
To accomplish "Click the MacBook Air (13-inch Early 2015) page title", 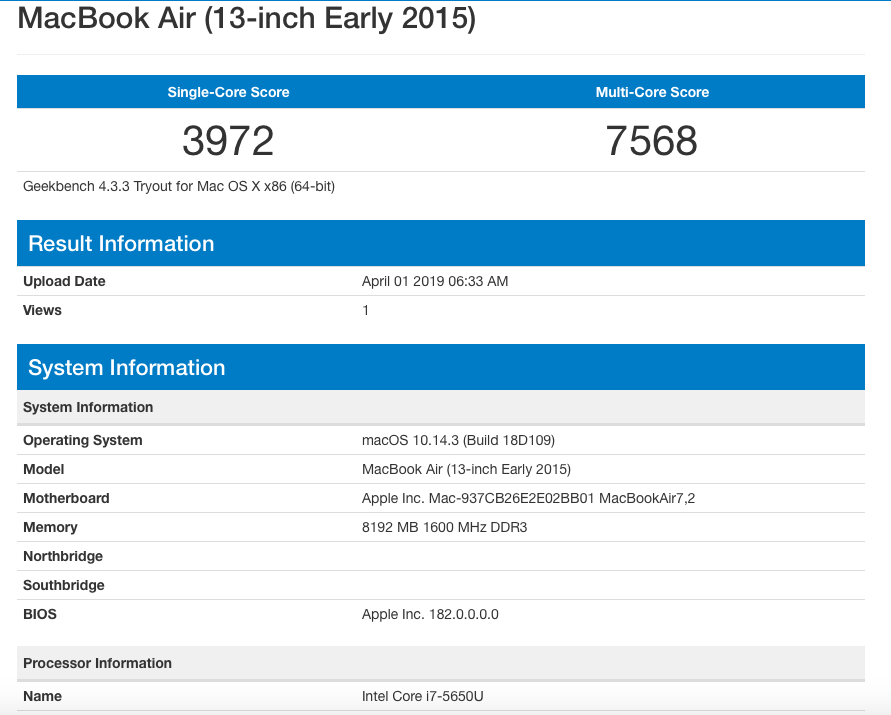I will 247,18.
